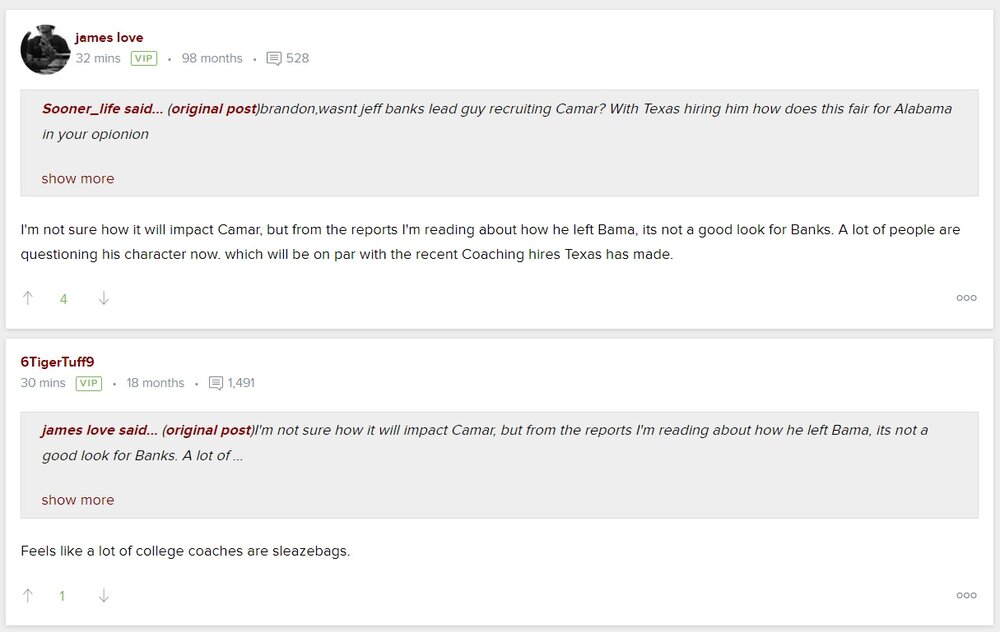
Task: Click james love's avatar picture
Action: 45,49
